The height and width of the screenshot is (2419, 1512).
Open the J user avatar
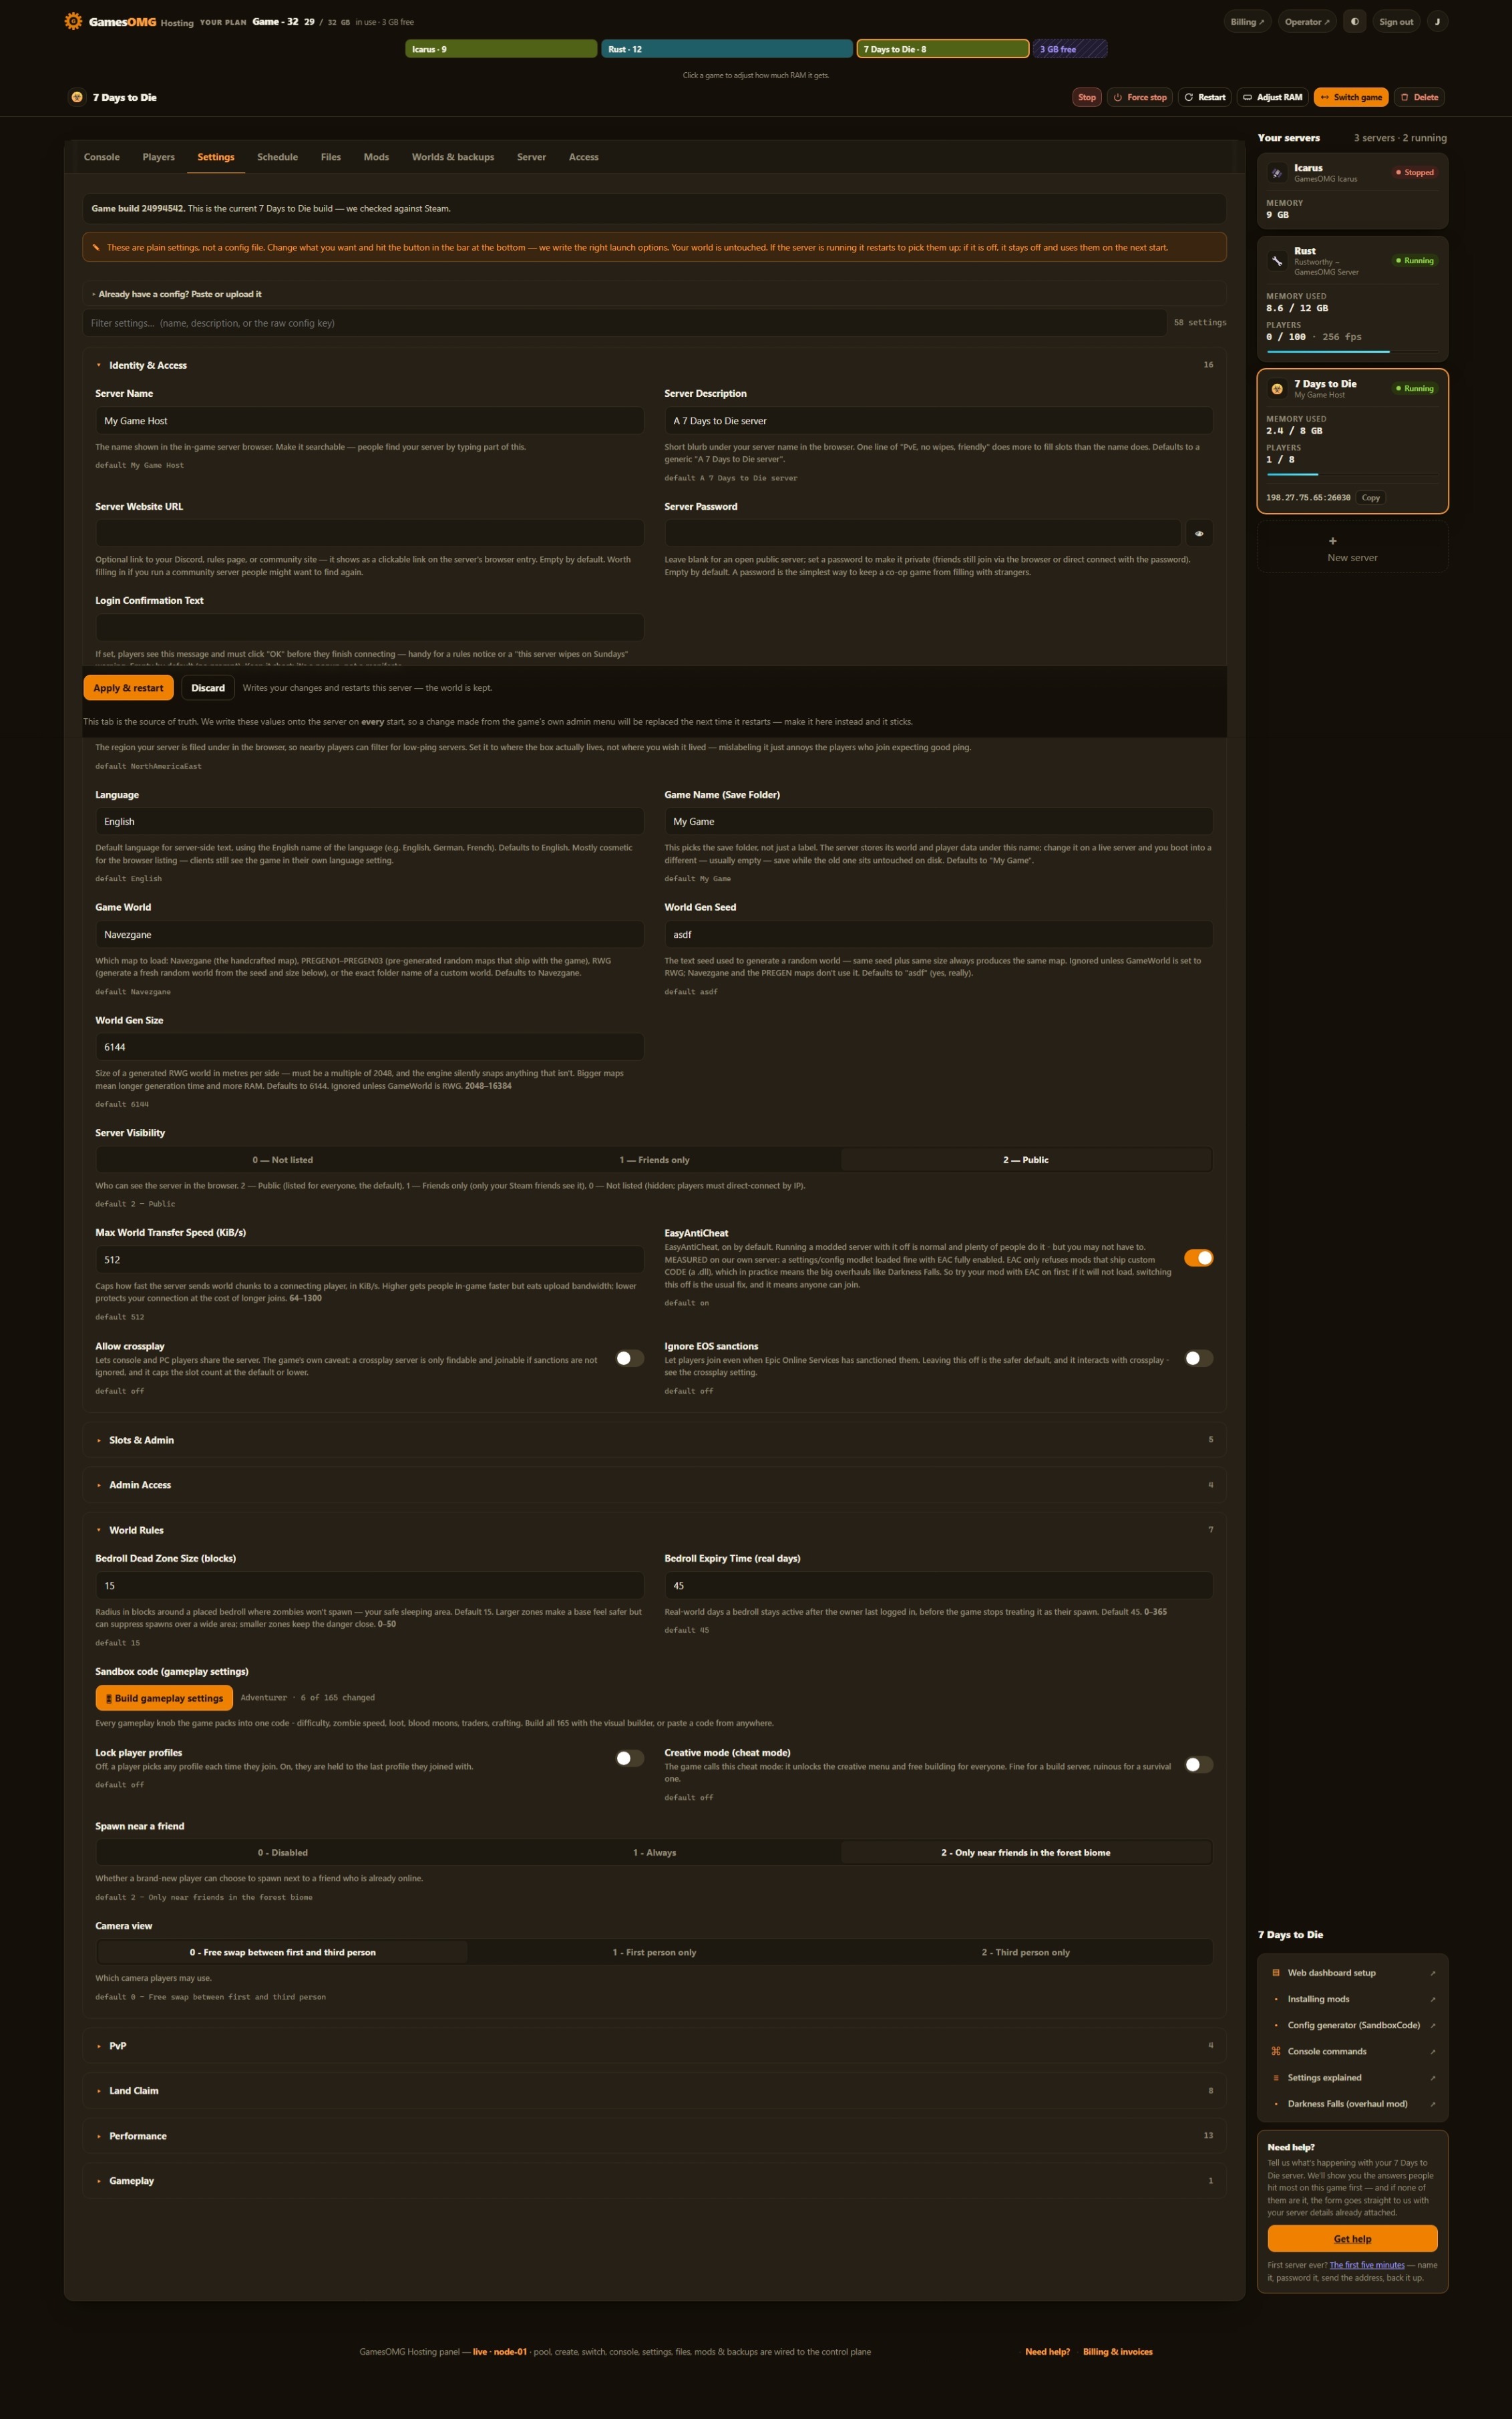(x=1437, y=21)
